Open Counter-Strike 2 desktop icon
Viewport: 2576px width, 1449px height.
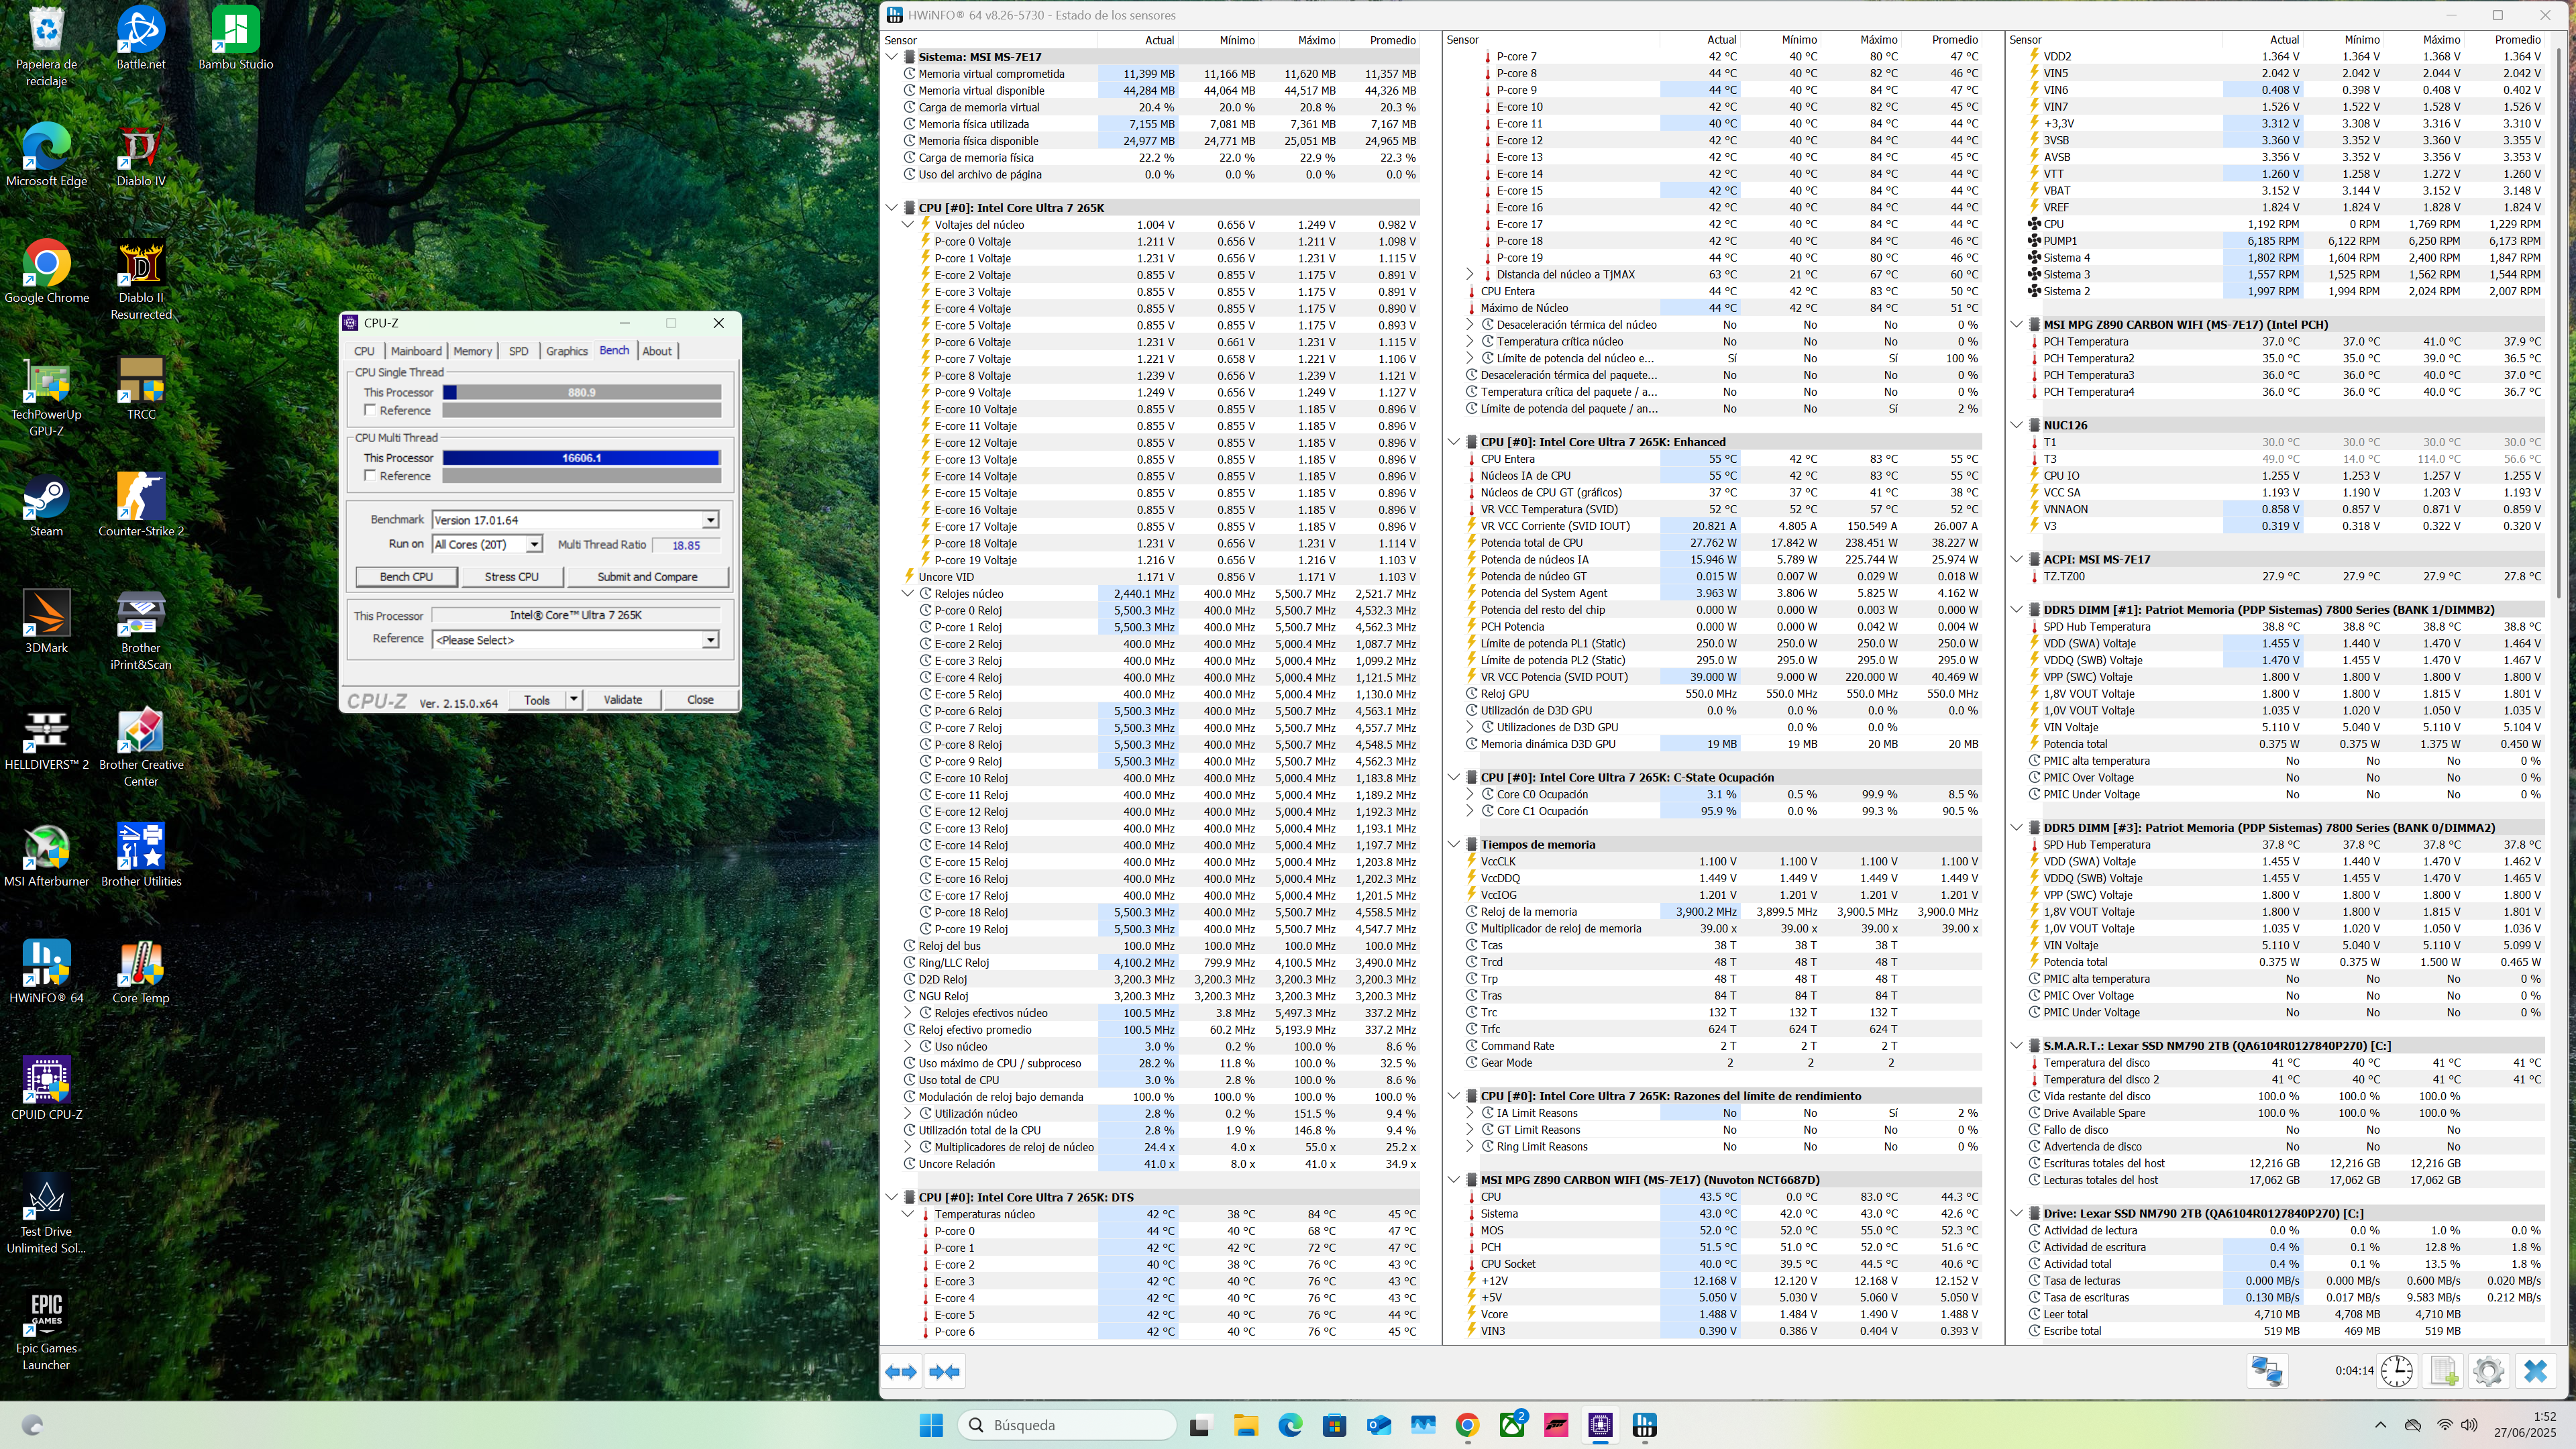click(x=141, y=506)
